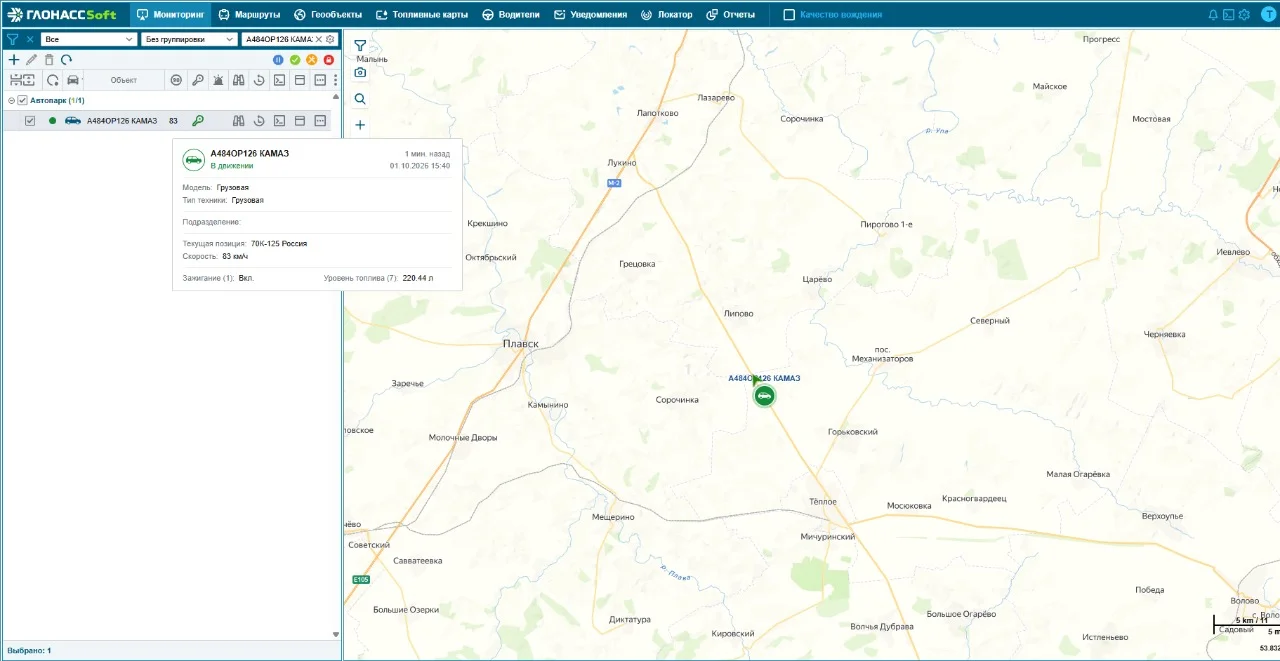Open the terminal console icon in the header
1280x661 pixels.
coord(1229,15)
